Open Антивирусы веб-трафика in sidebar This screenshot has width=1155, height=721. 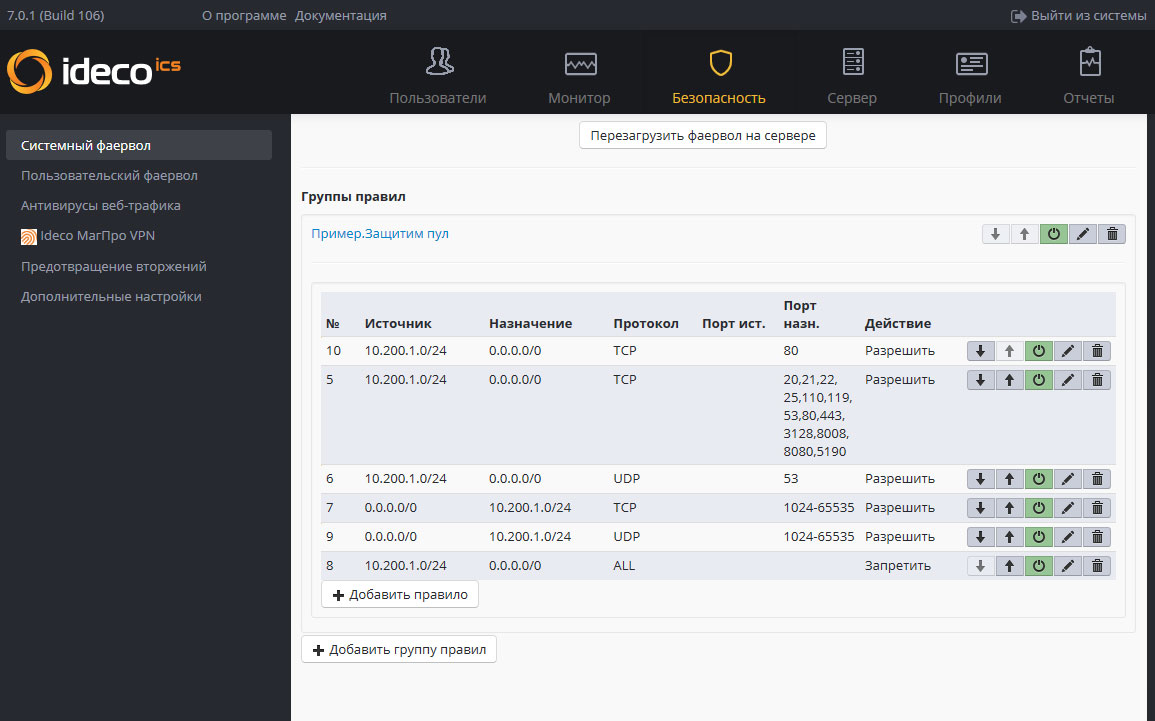(100, 205)
